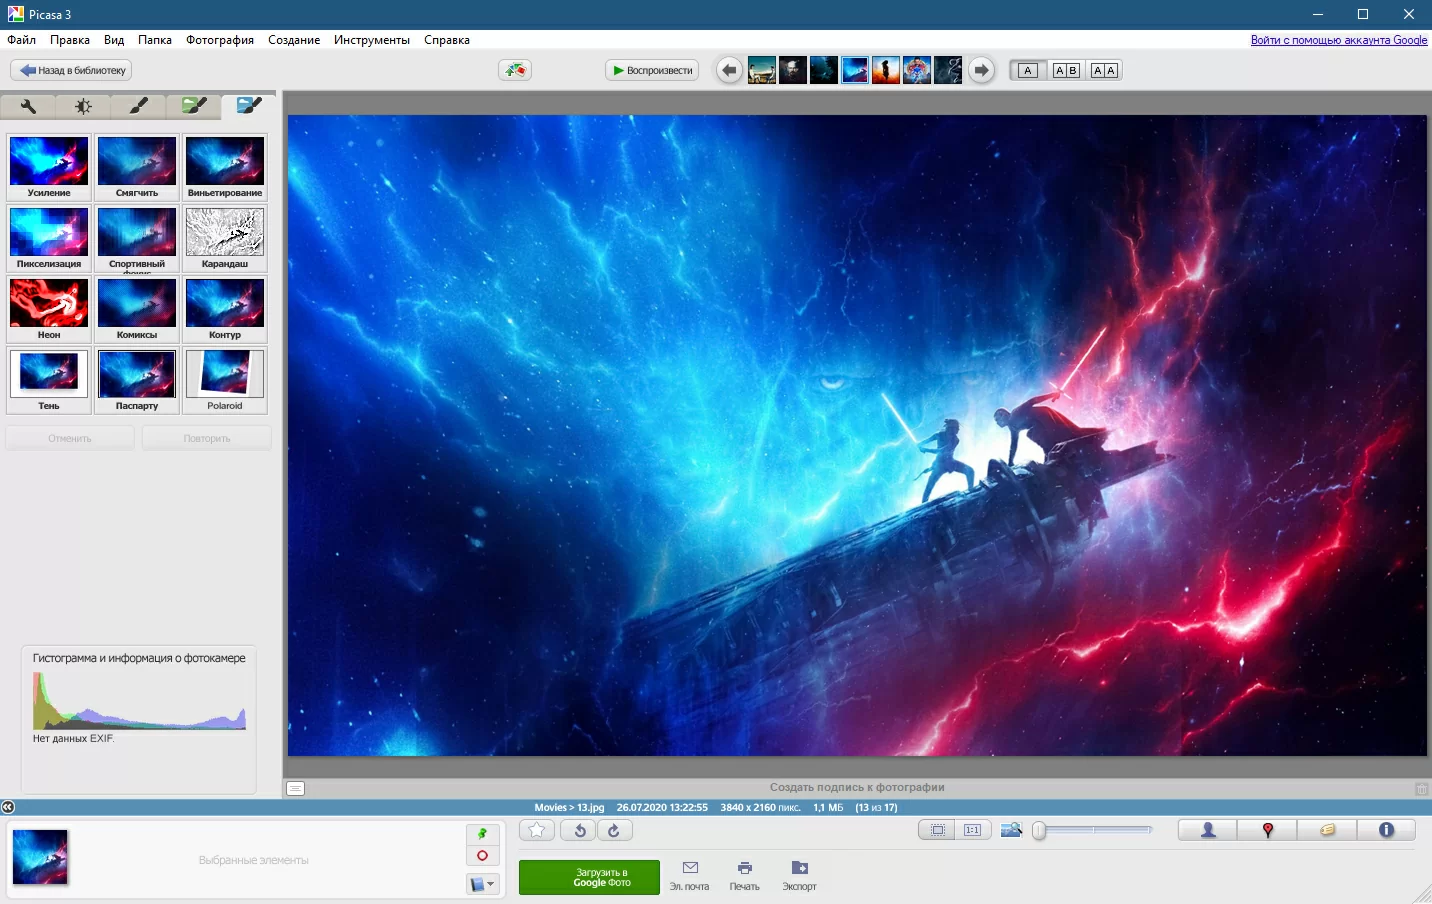Open the paintbrush effects tab
Screen dimensions: 1432x904
139,106
